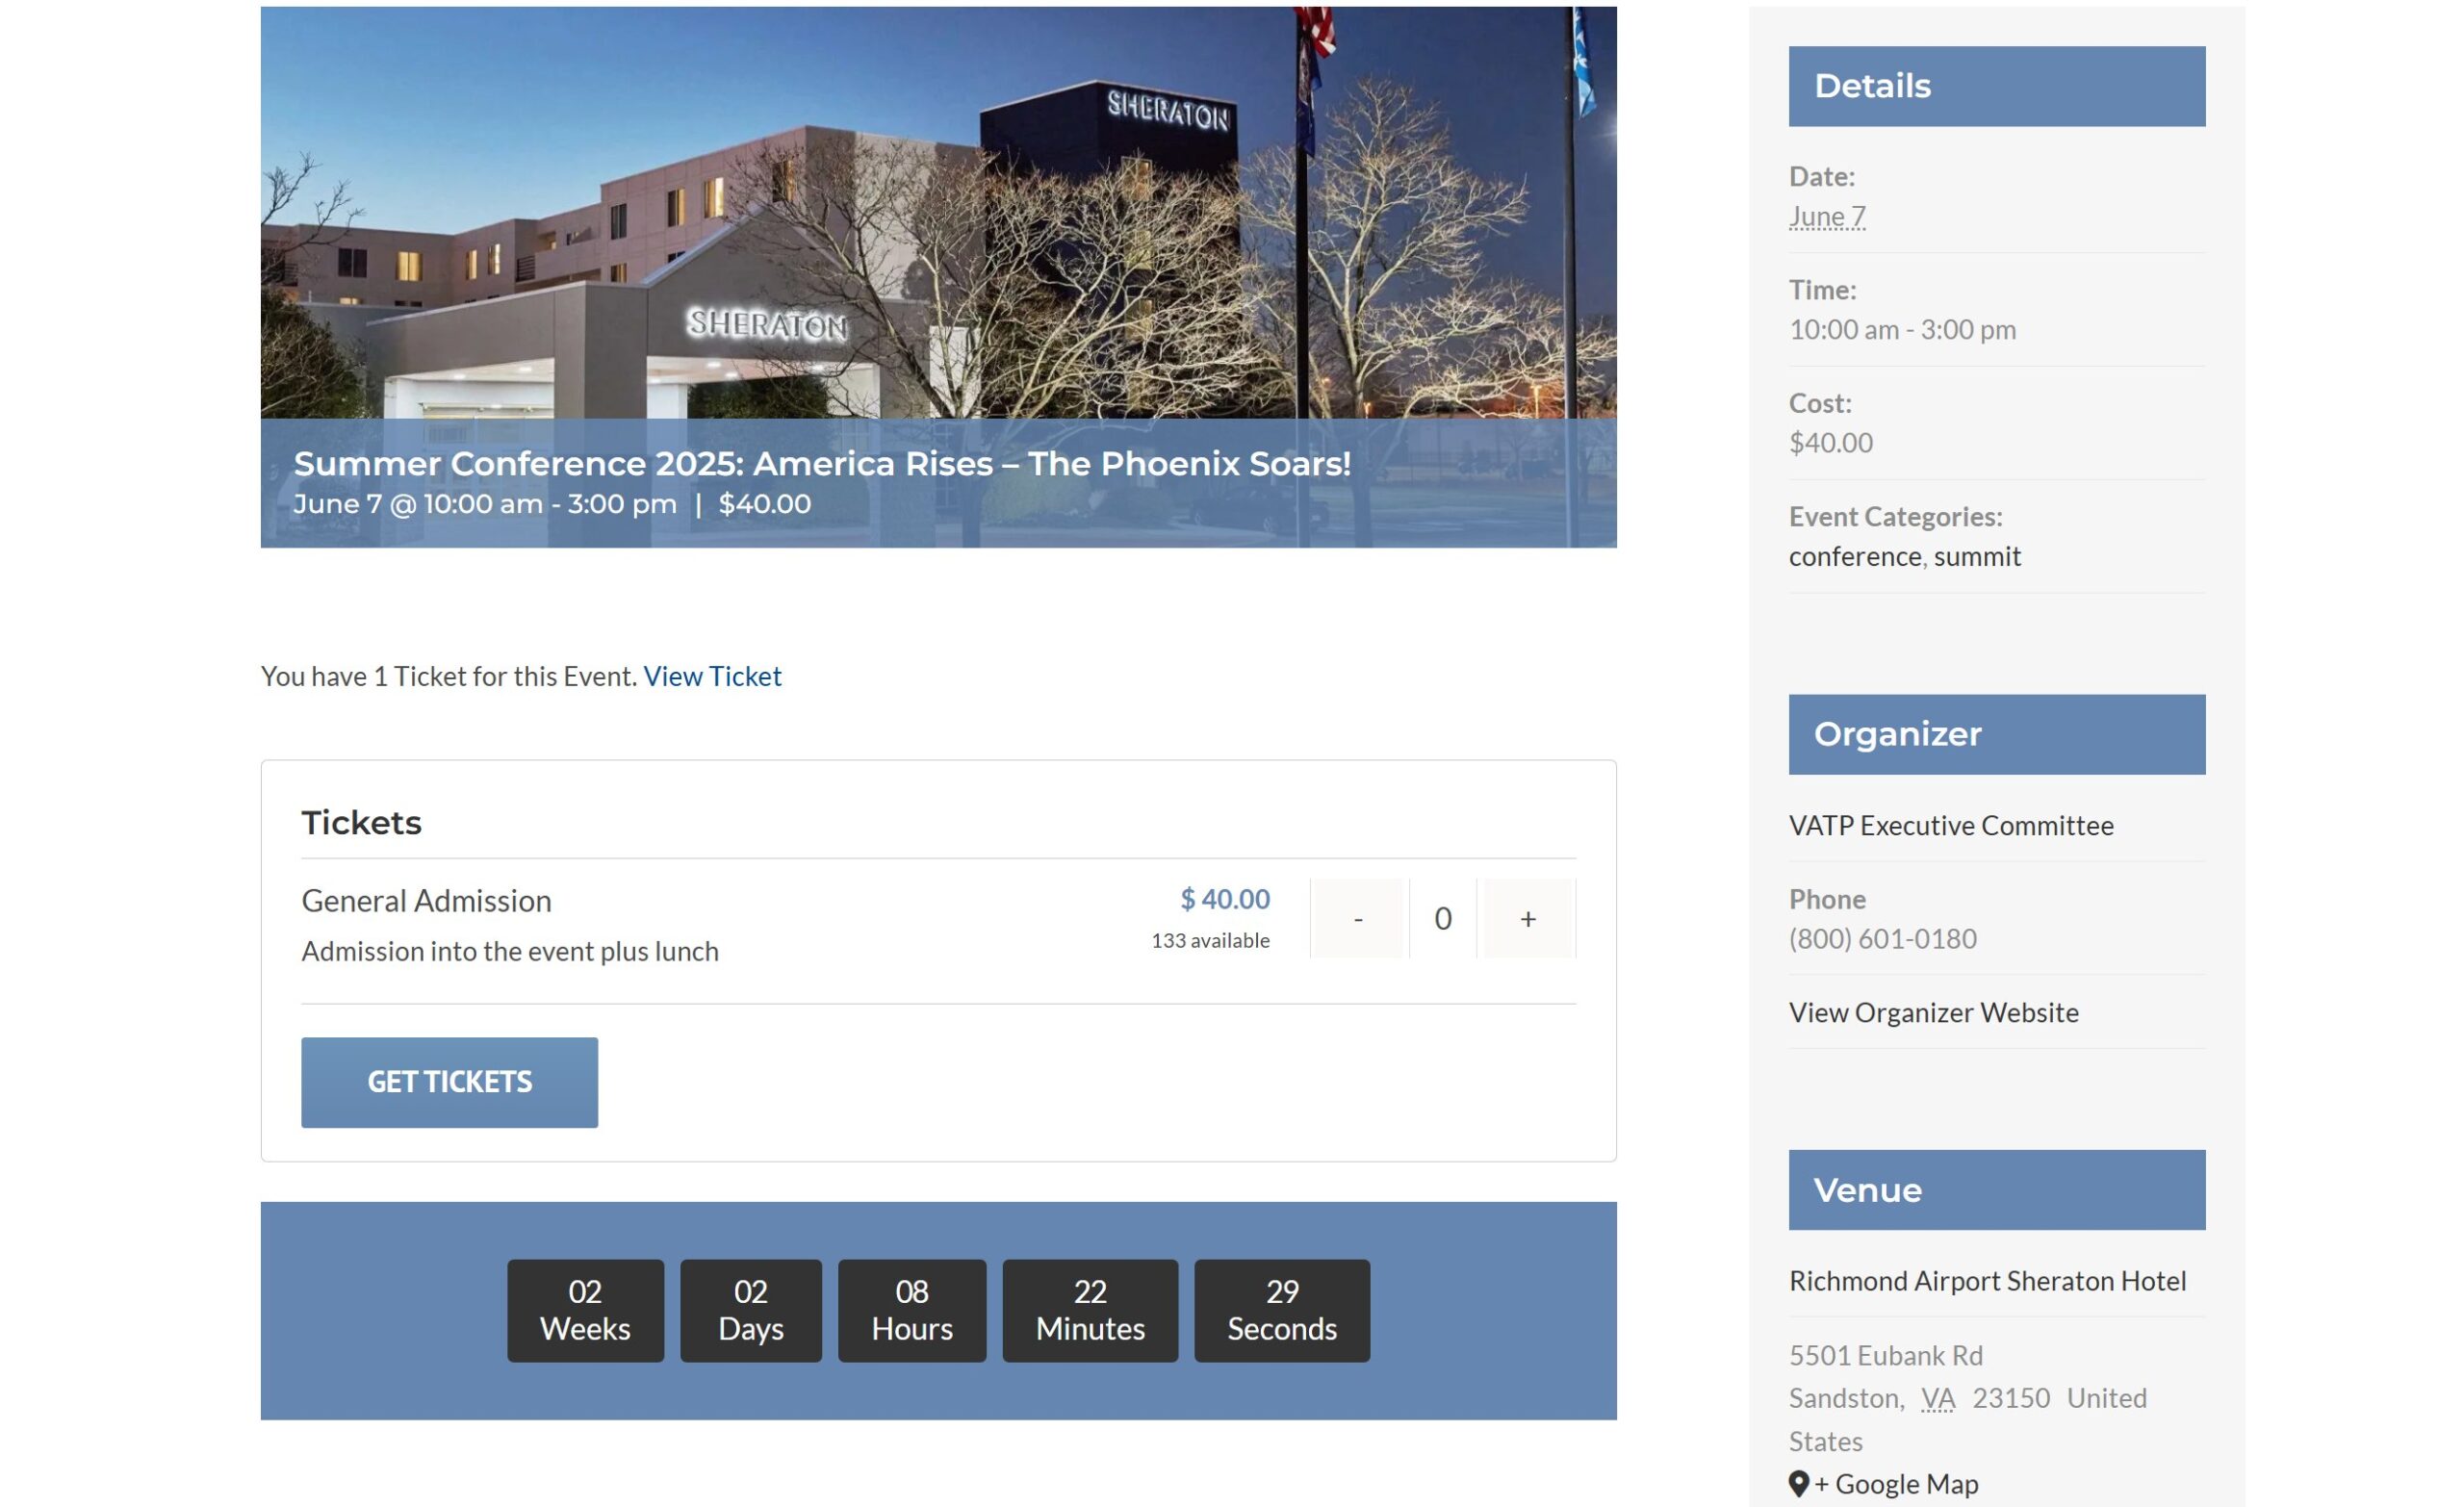Click the 29 Seconds countdown box
This screenshot has width=2464, height=1507.
[x=1282, y=1310]
